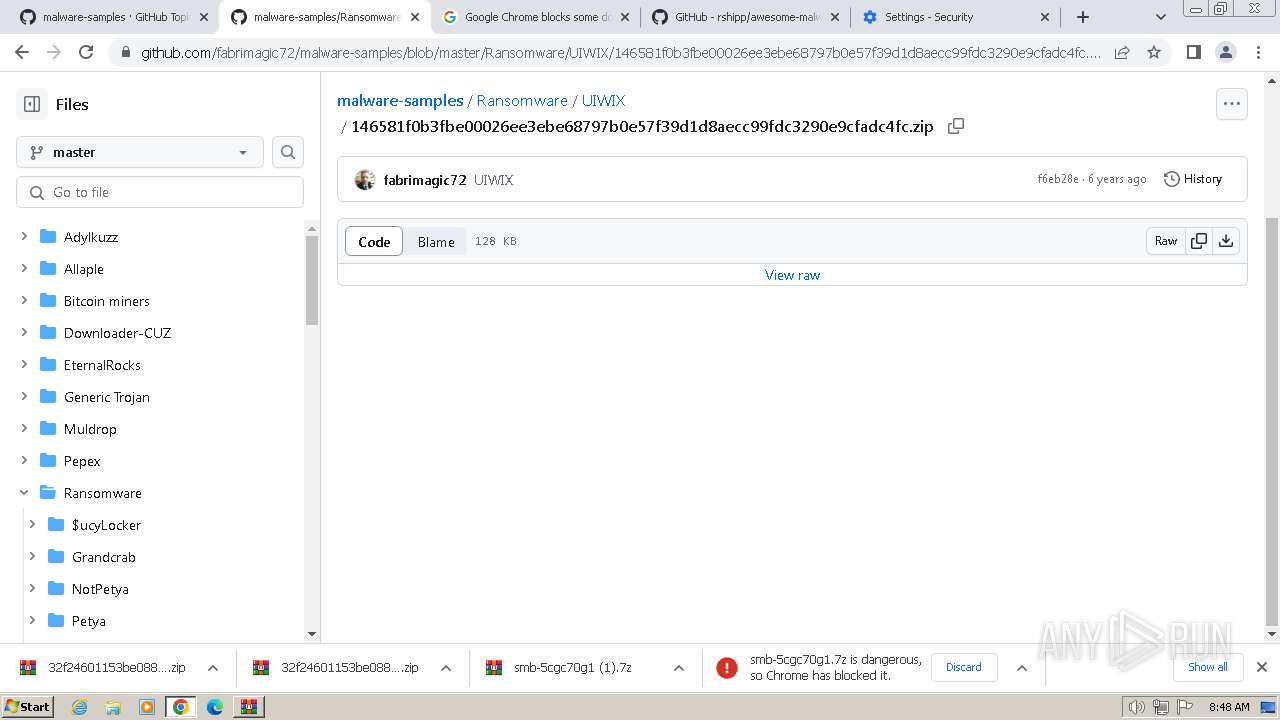The image size is (1280, 720).
Task: Open the Grandcrab folder
Action: click(103, 557)
